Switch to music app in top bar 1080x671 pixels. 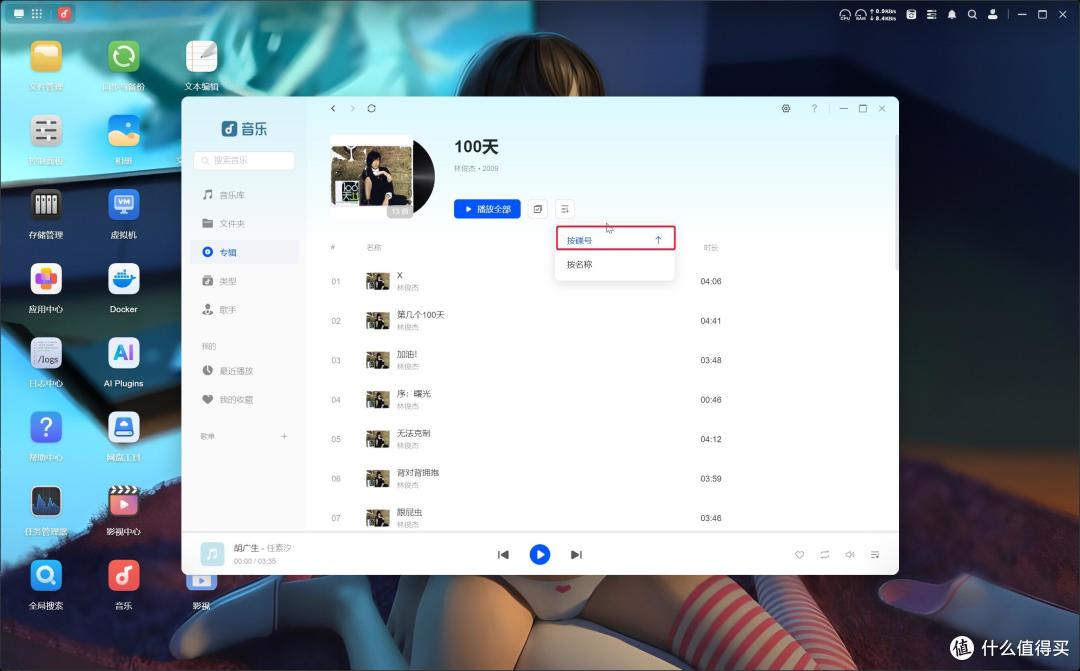64,14
